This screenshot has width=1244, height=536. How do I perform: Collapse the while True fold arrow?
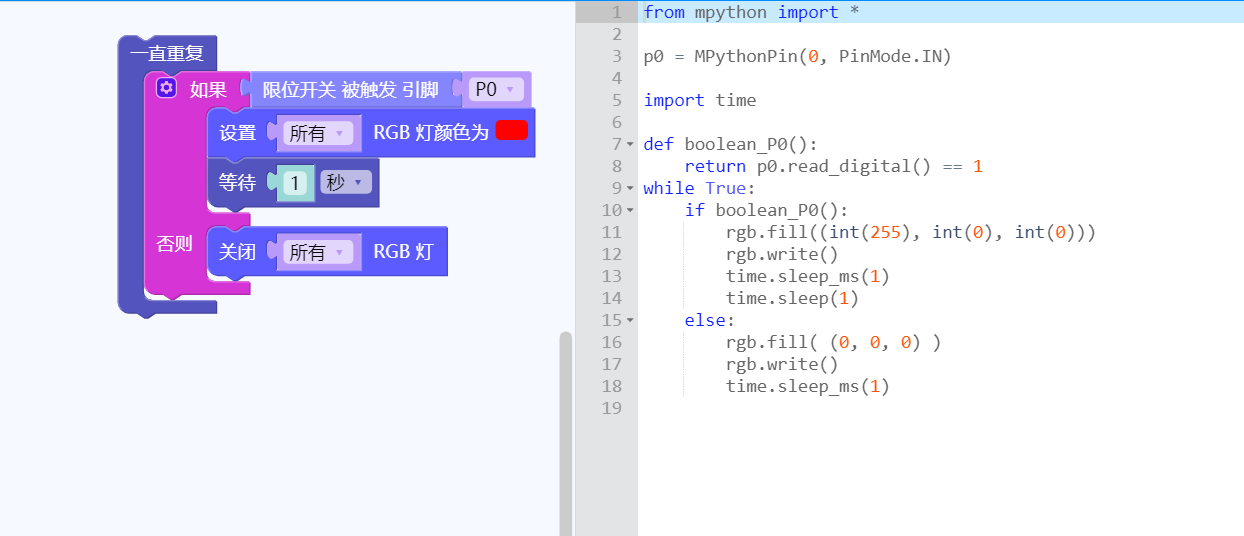pyautogui.click(x=630, y=188)
